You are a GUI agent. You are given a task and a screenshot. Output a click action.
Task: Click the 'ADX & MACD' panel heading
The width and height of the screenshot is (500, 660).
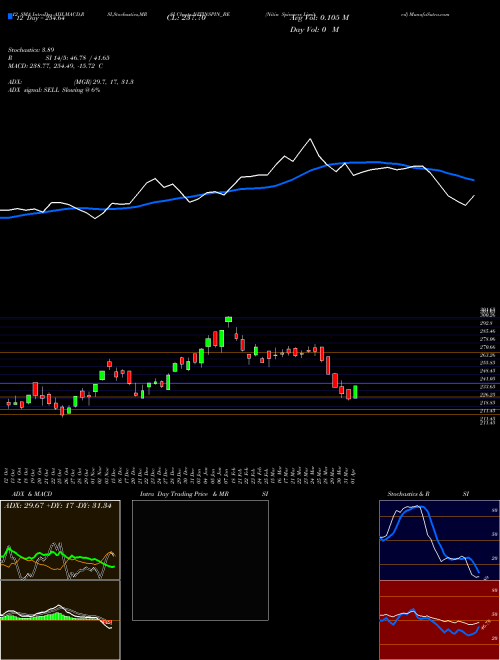[x=32, y=494]
